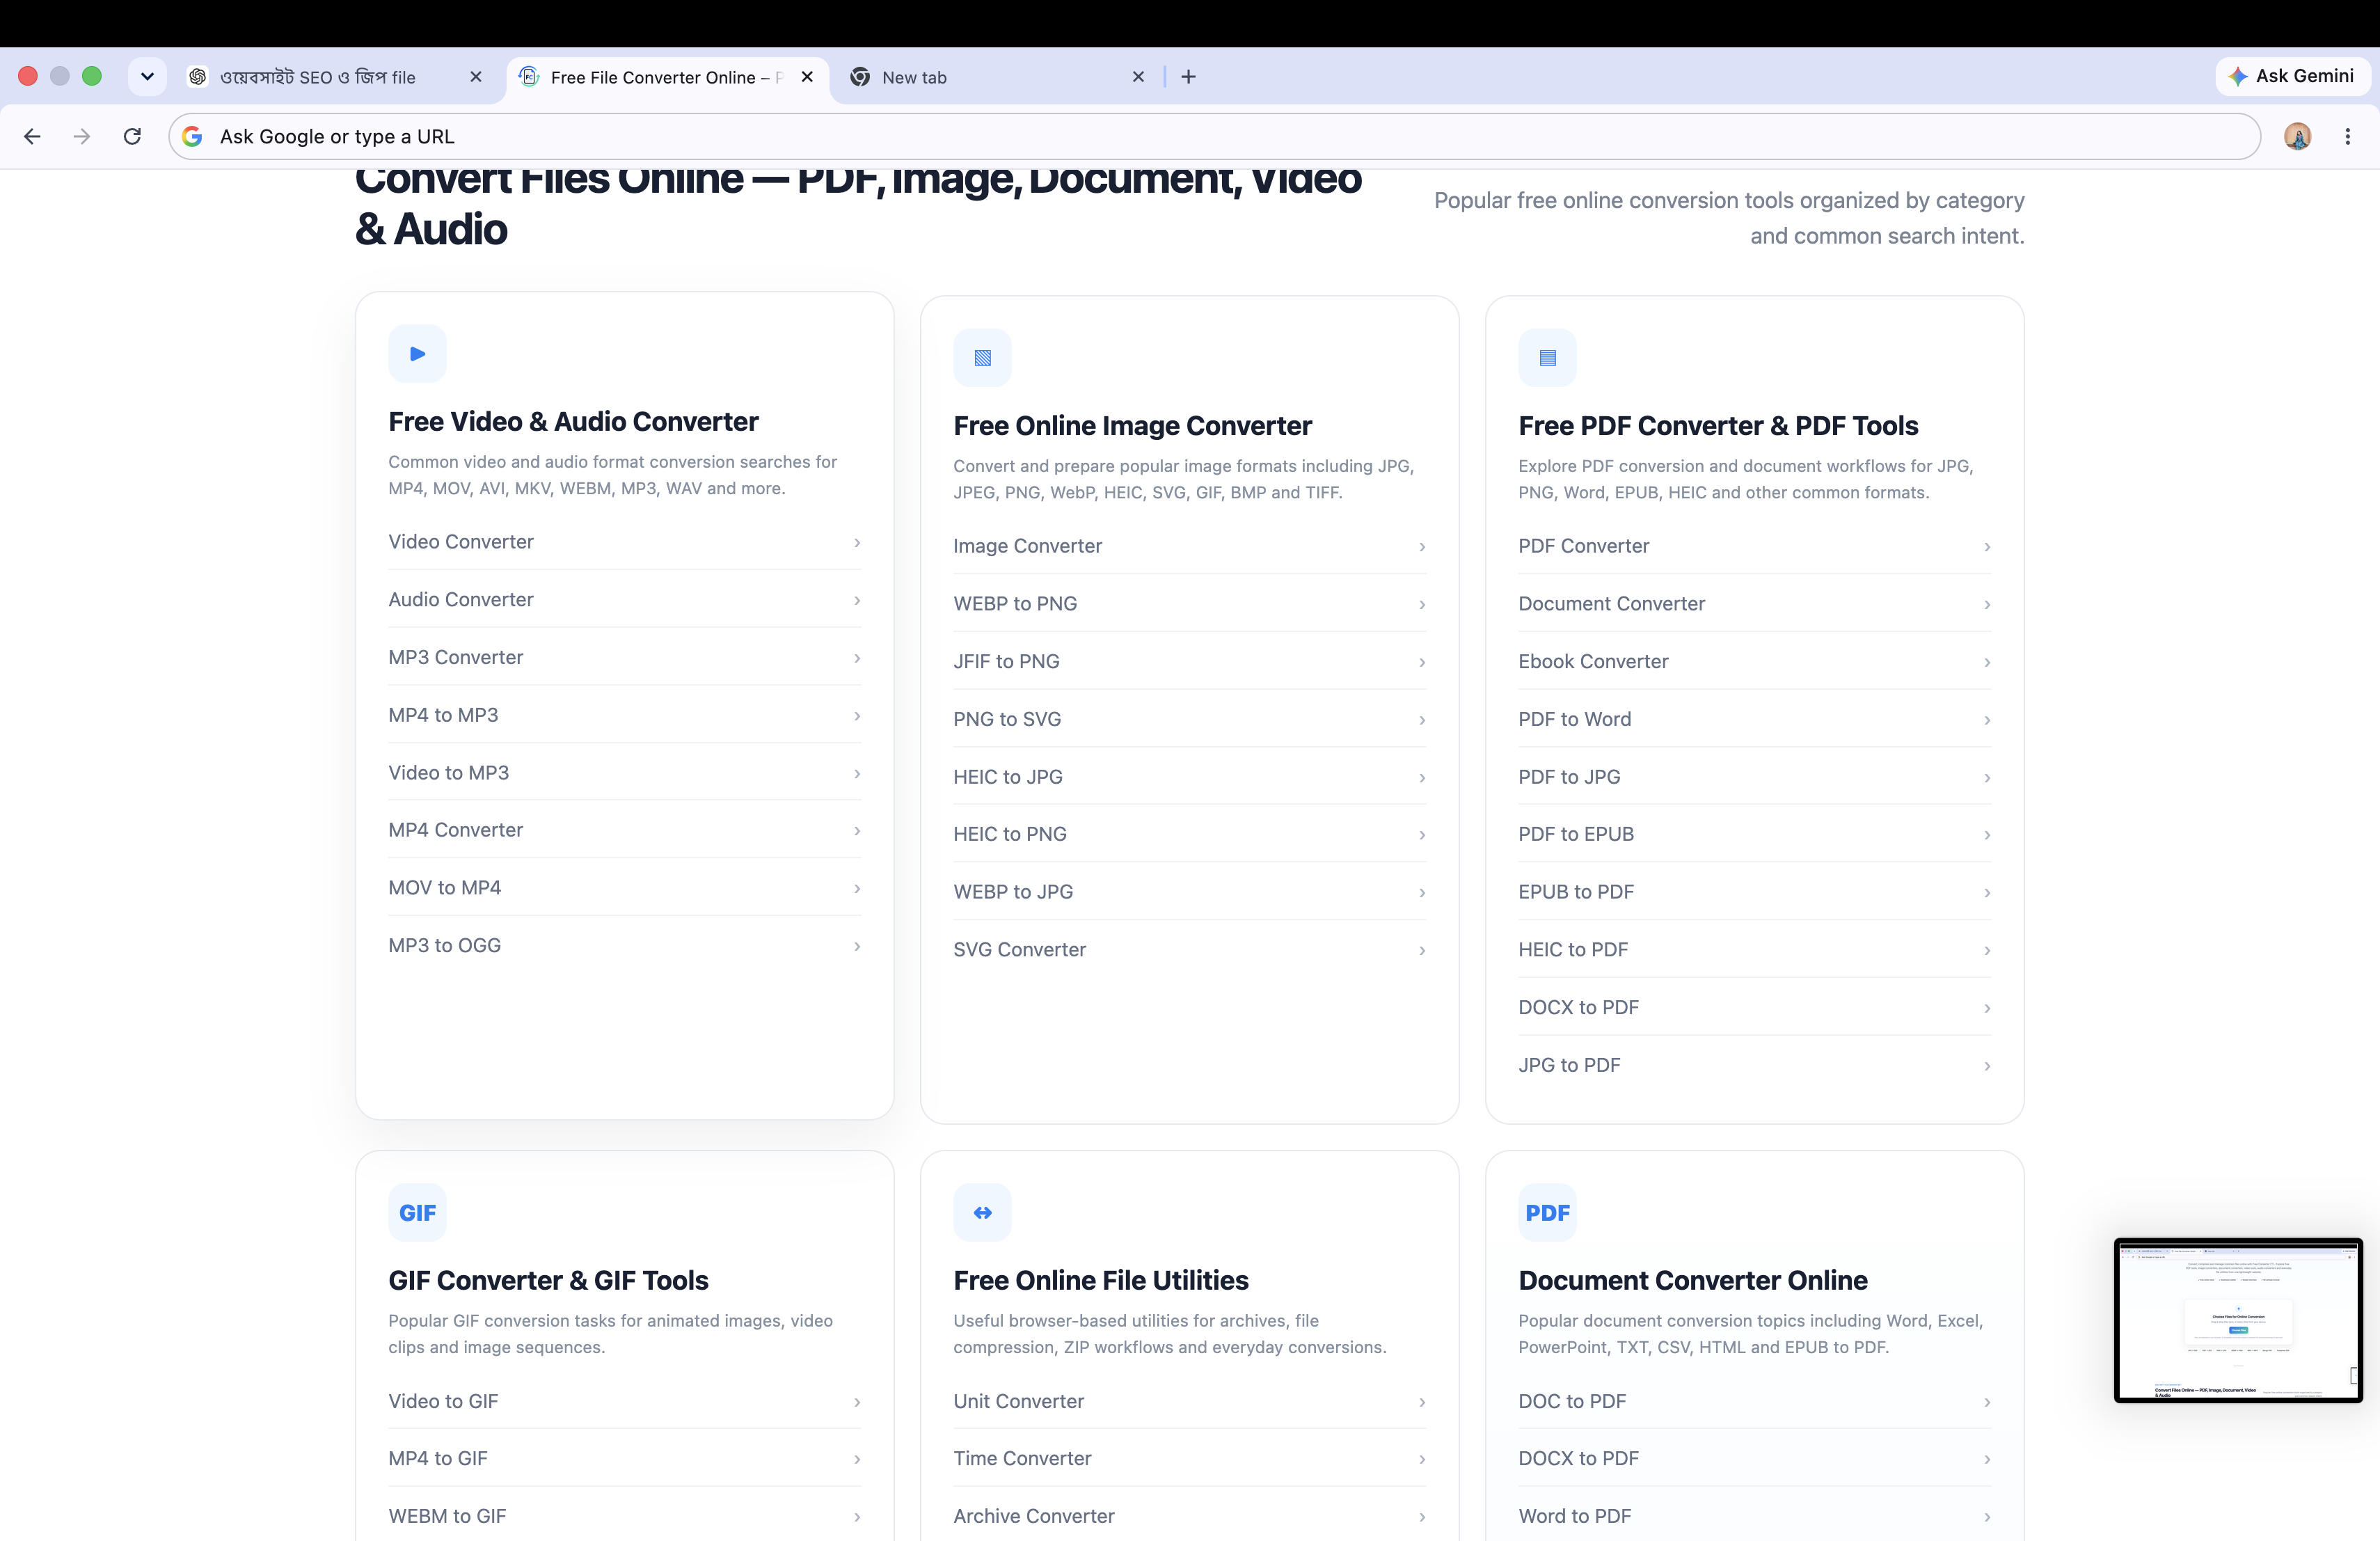2380x1541 pixels.
Task: Click the PDF Converter & PDF Tools icon
Action: [x=1547, y=358]
